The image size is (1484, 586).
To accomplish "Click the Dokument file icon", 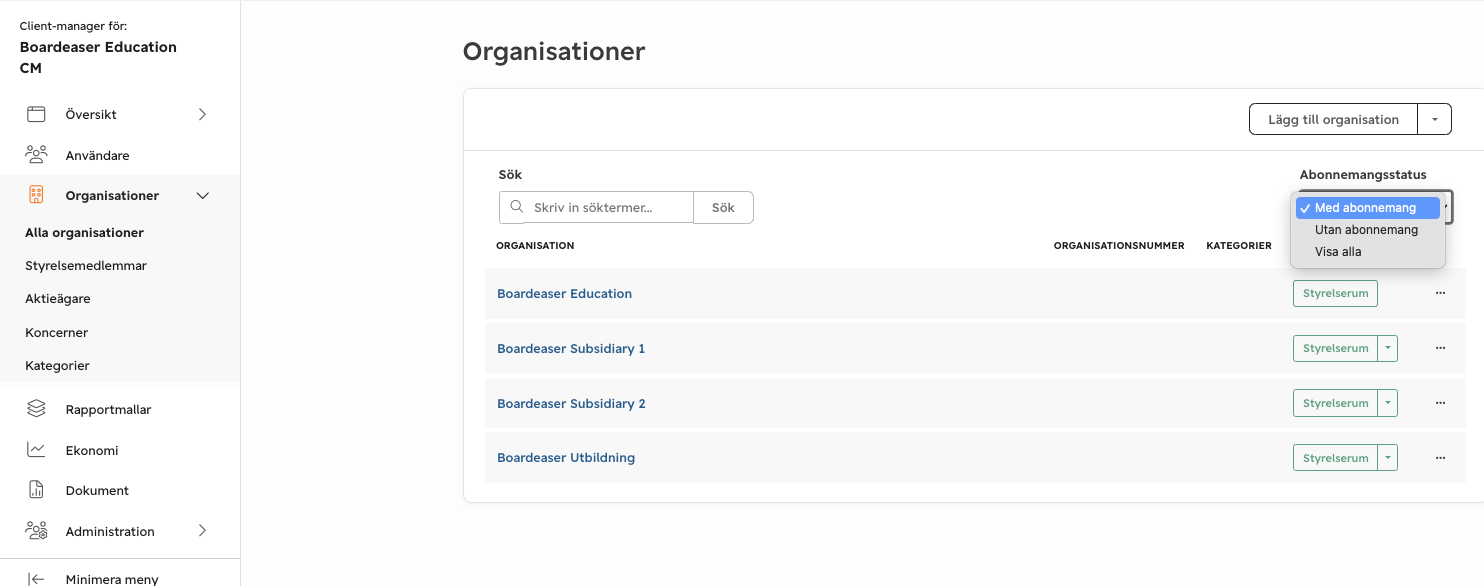I will click(x=36, y=490).
